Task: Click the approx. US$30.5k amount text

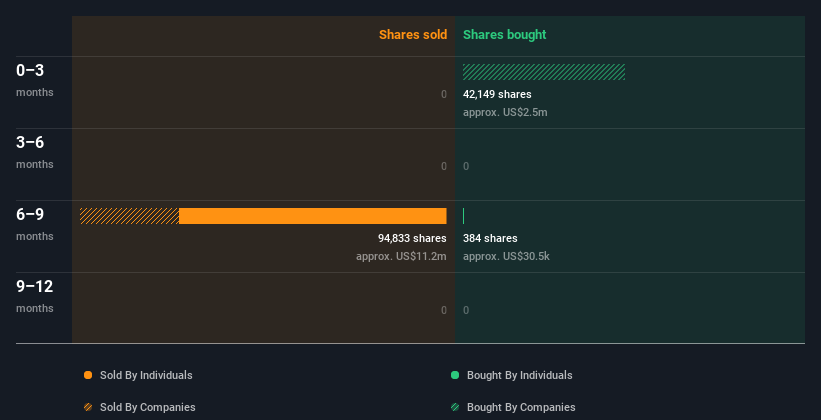Action: click(506, 256)
